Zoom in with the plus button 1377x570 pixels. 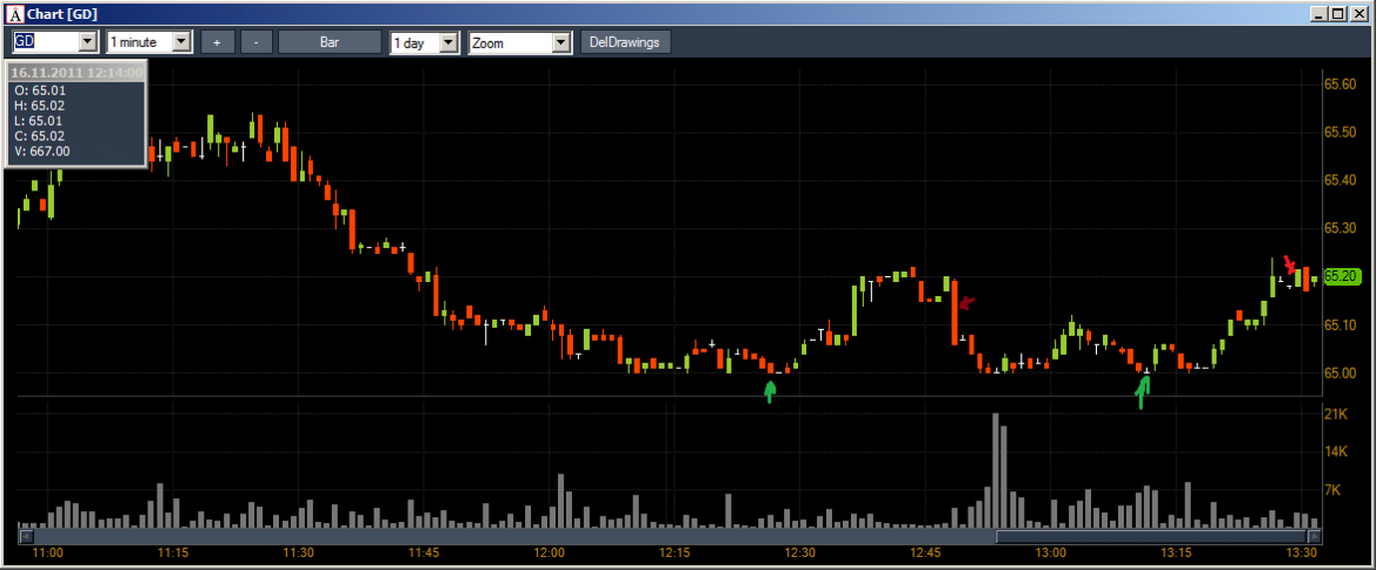click(217, 42)
